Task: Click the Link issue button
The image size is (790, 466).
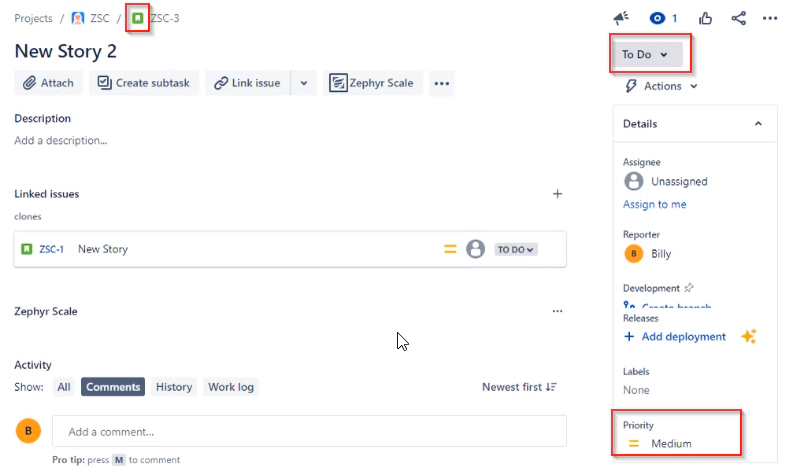Action: click(x=247, y=83)
